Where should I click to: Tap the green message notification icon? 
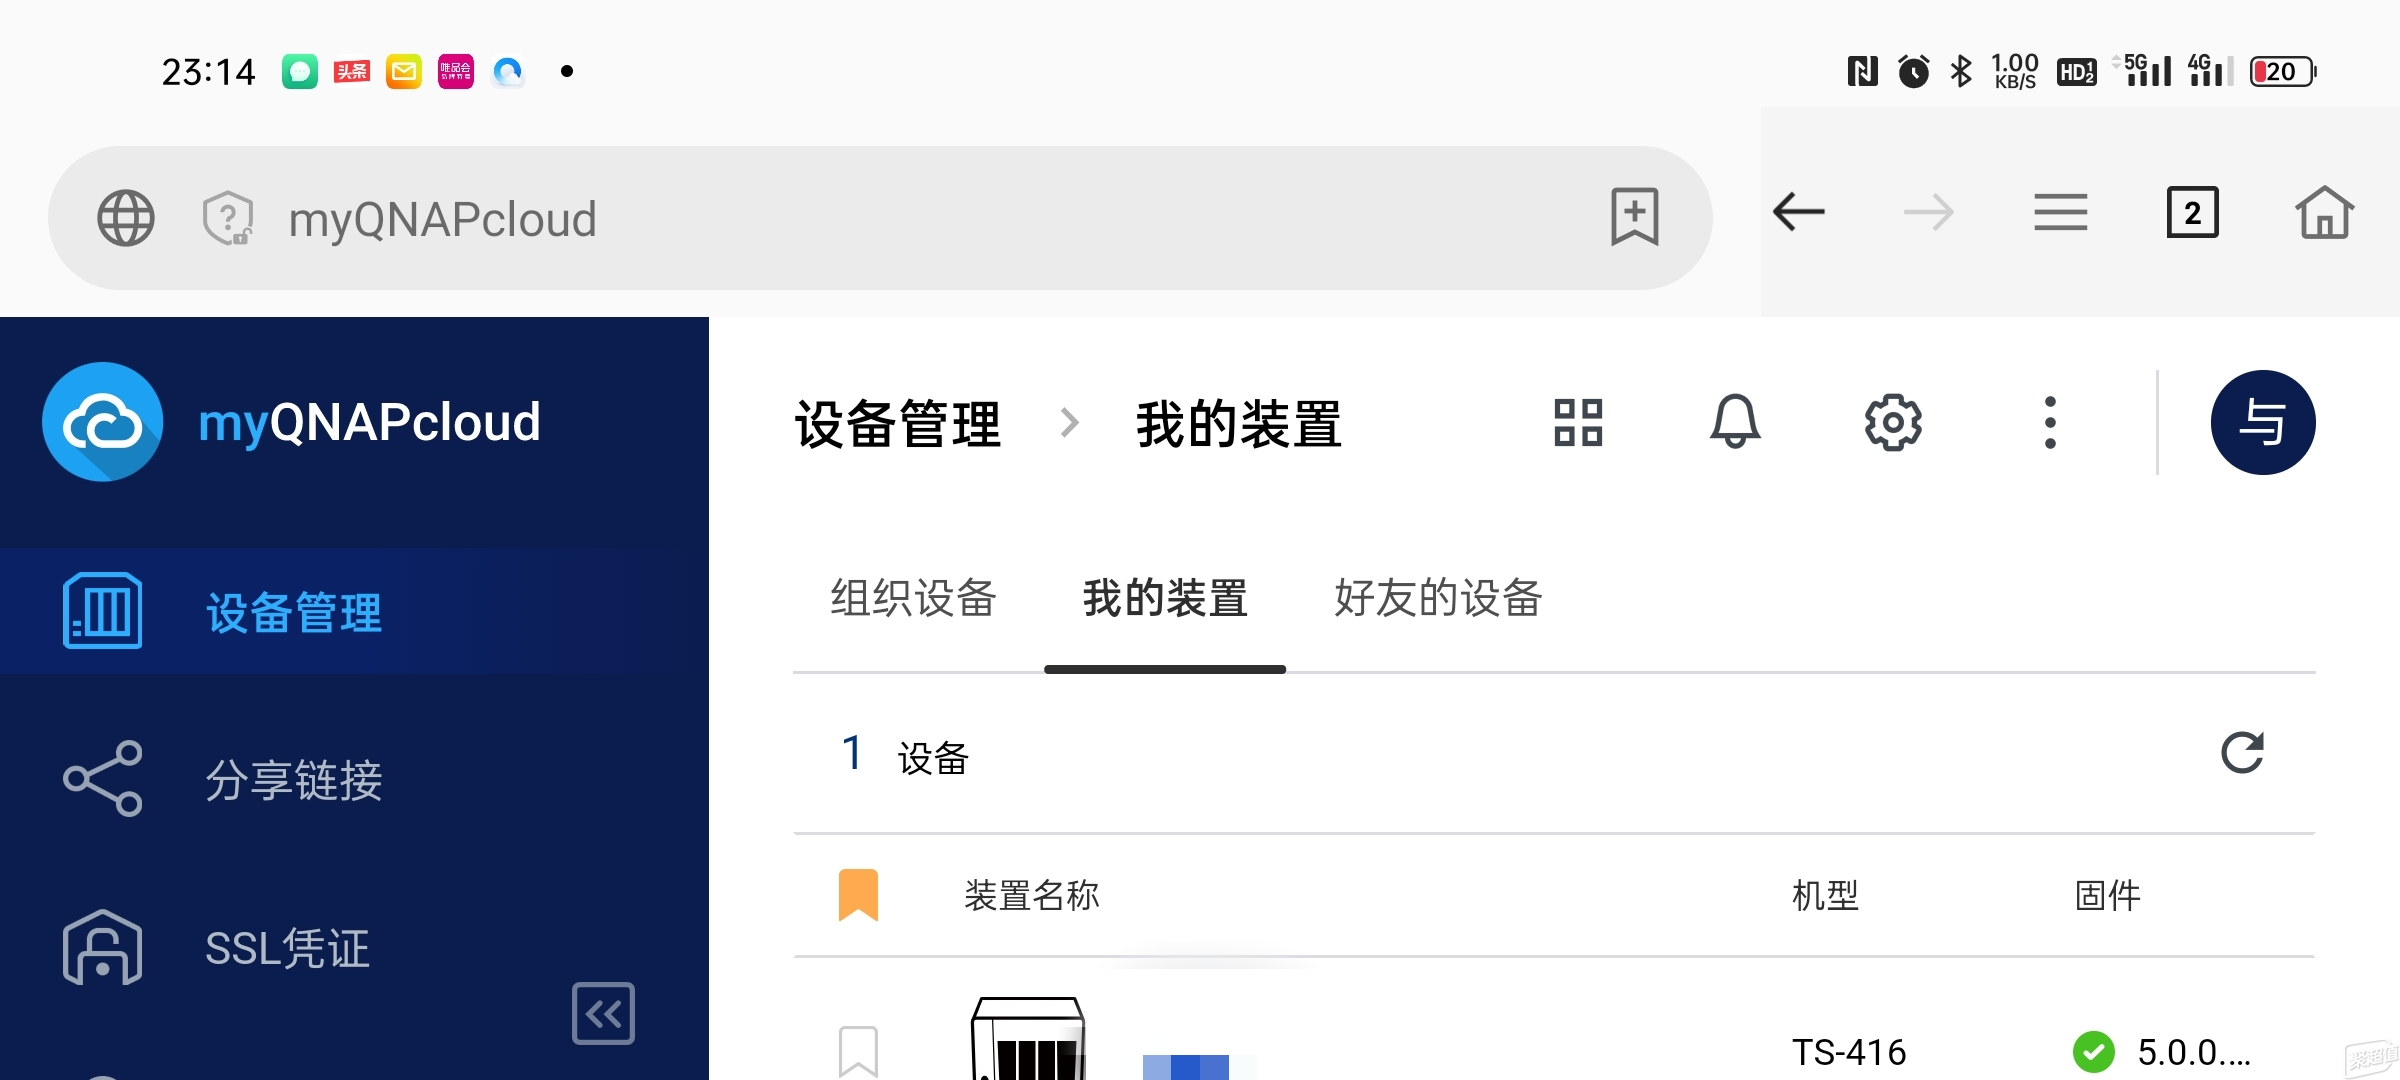[x=299, y=71]
